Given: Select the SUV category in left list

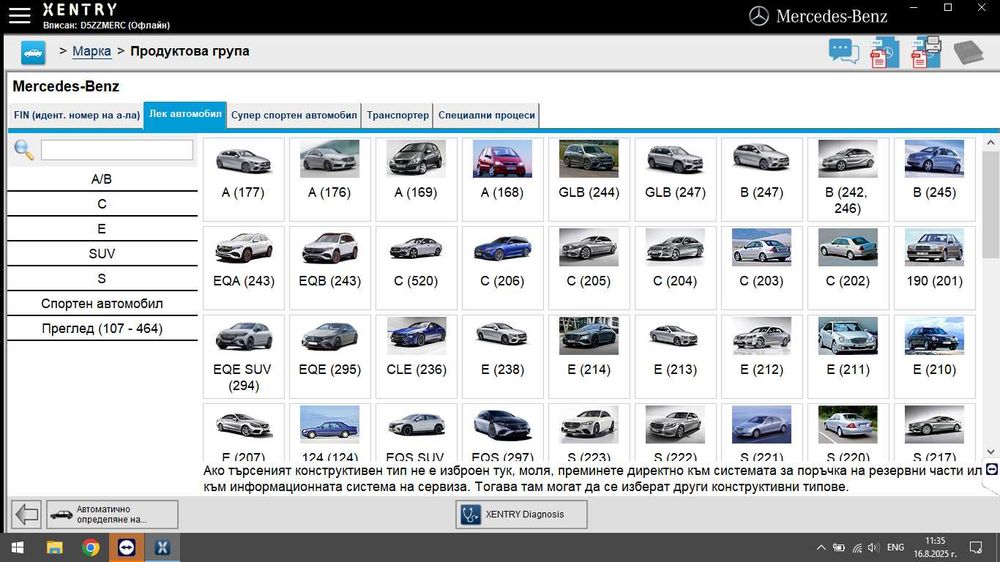Looking at the screenshot, I should (102, 254).
